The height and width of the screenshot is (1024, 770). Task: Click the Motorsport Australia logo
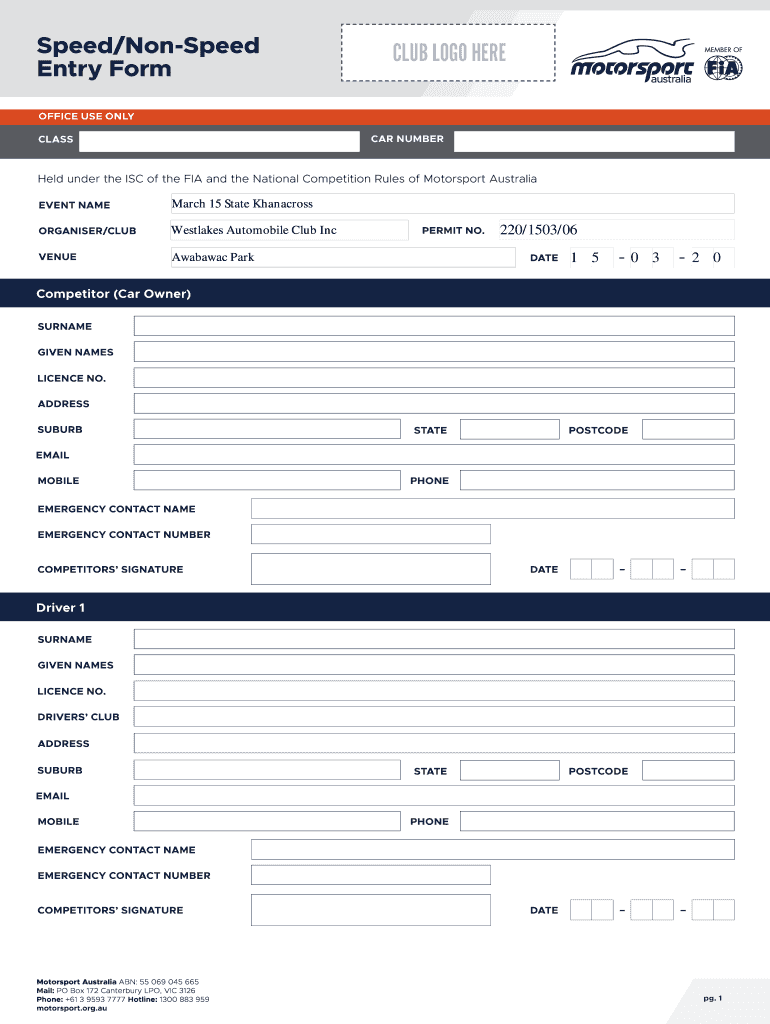[632, 62]
